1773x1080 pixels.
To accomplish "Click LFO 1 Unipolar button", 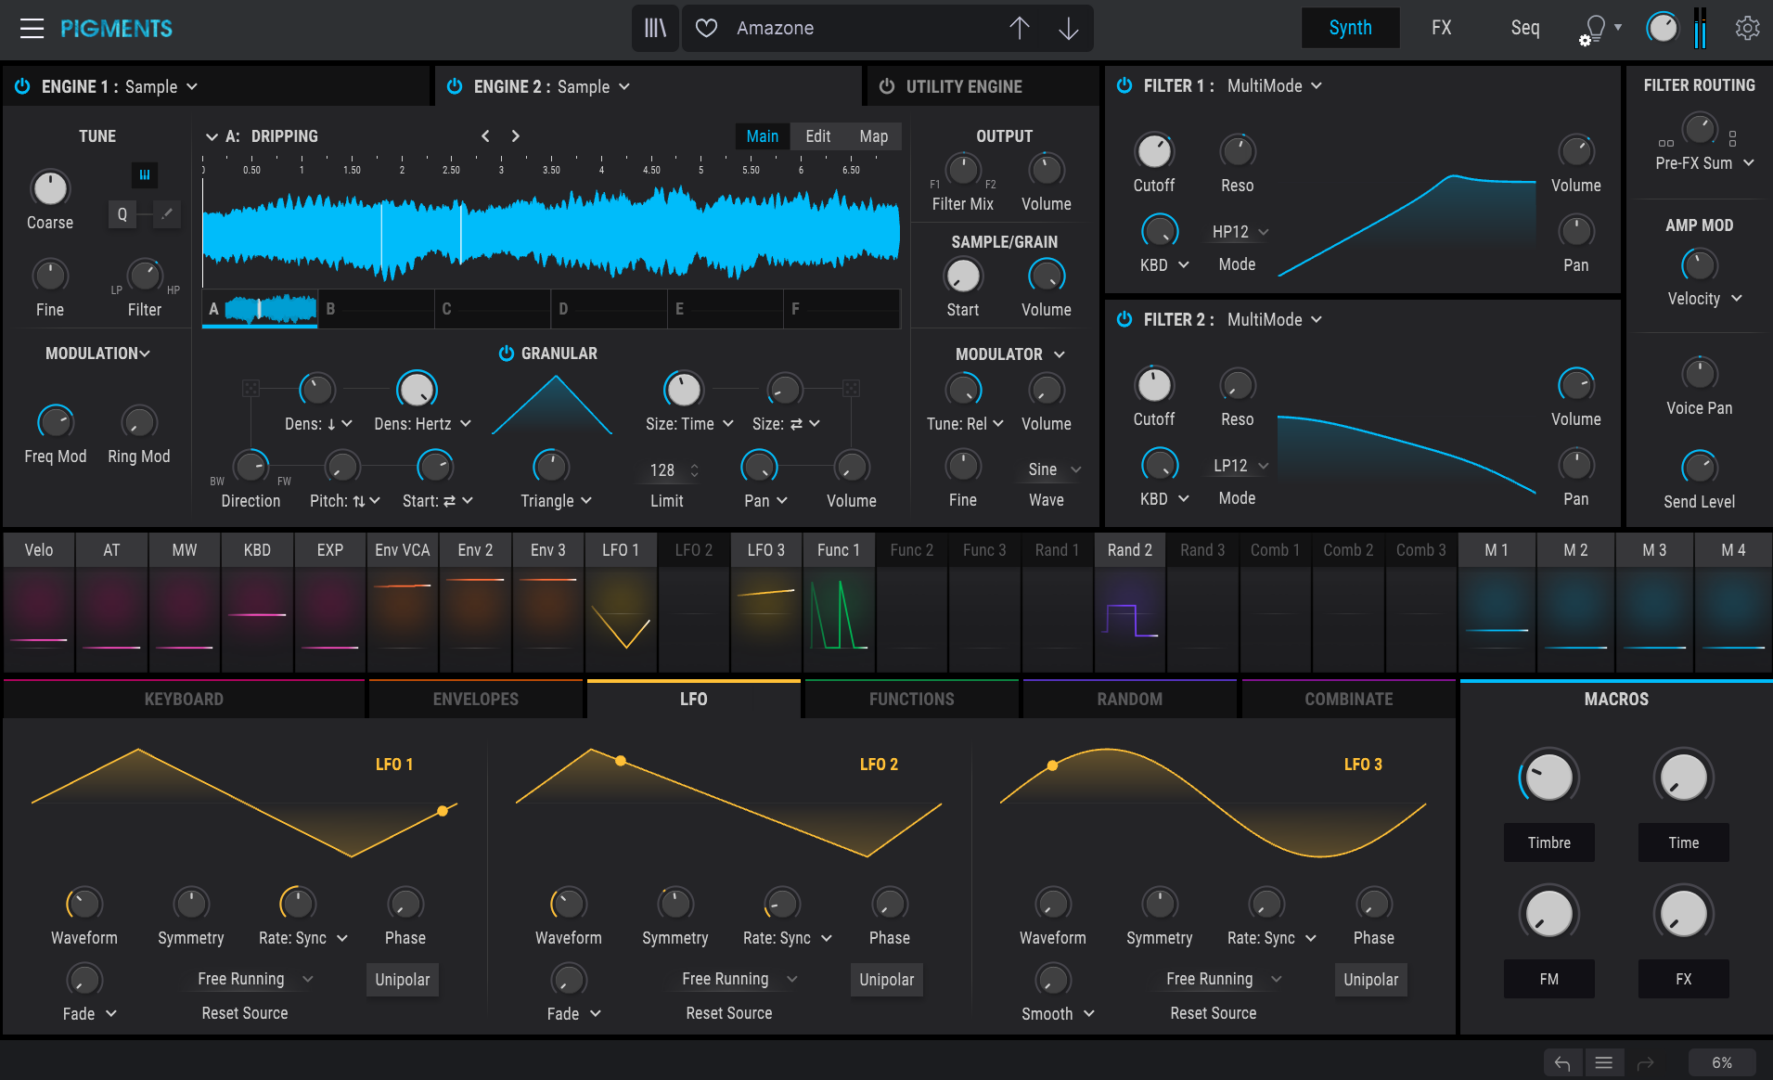I will pyautogui.click(x=402, y=979).
